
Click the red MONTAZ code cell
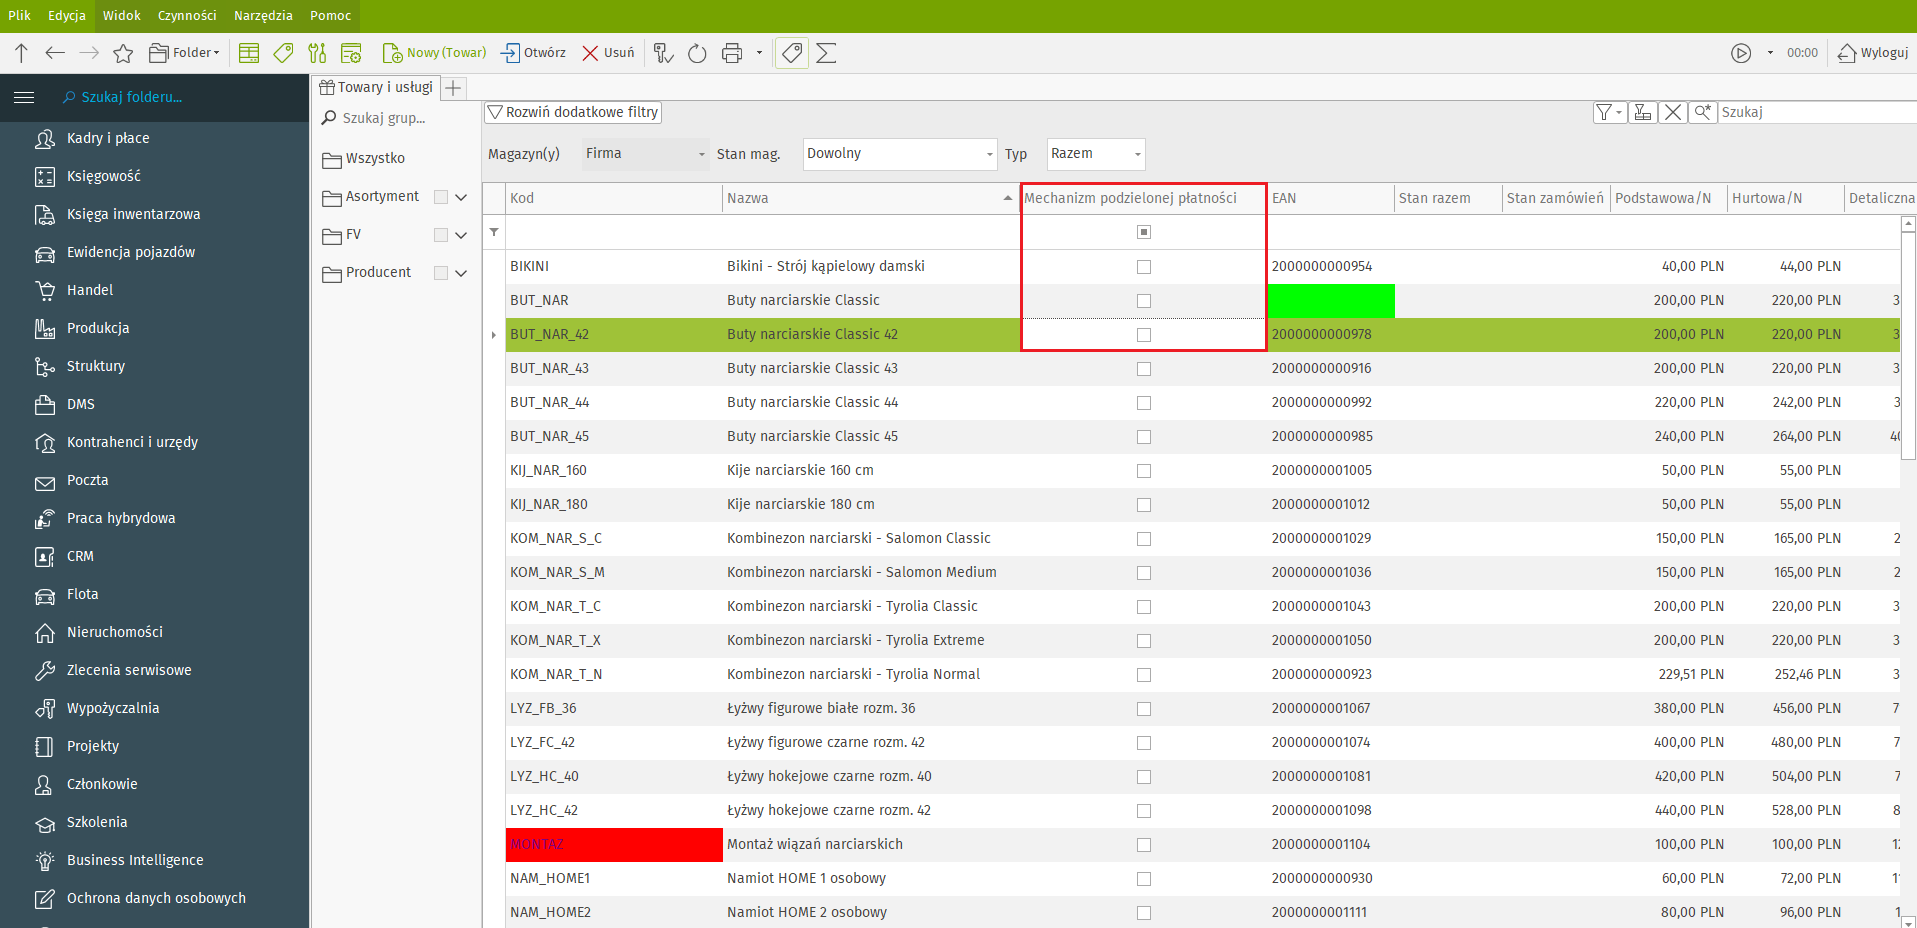pyautogui.click(x=614, y=845)
